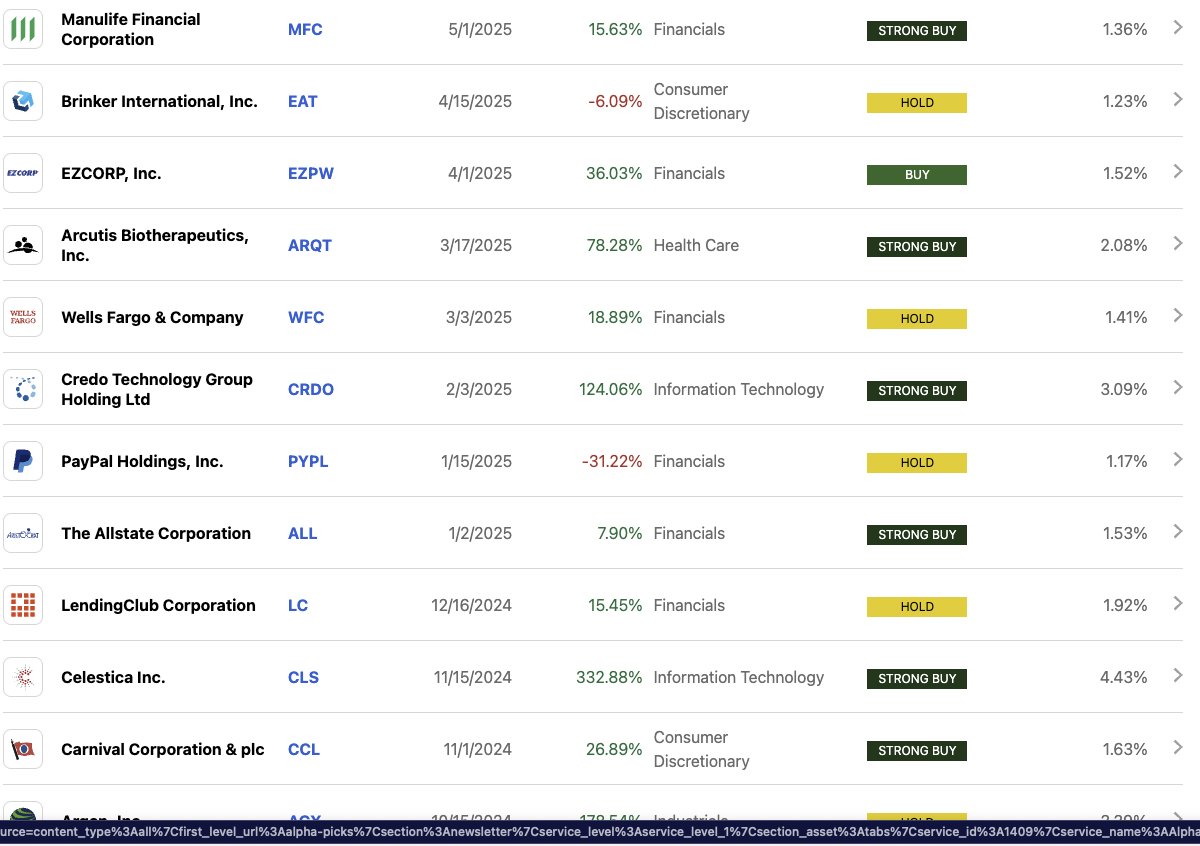Click the Allstate logo icon
Screen dimensions: 1200x846
pyautogui.click(x=23, y=533)
